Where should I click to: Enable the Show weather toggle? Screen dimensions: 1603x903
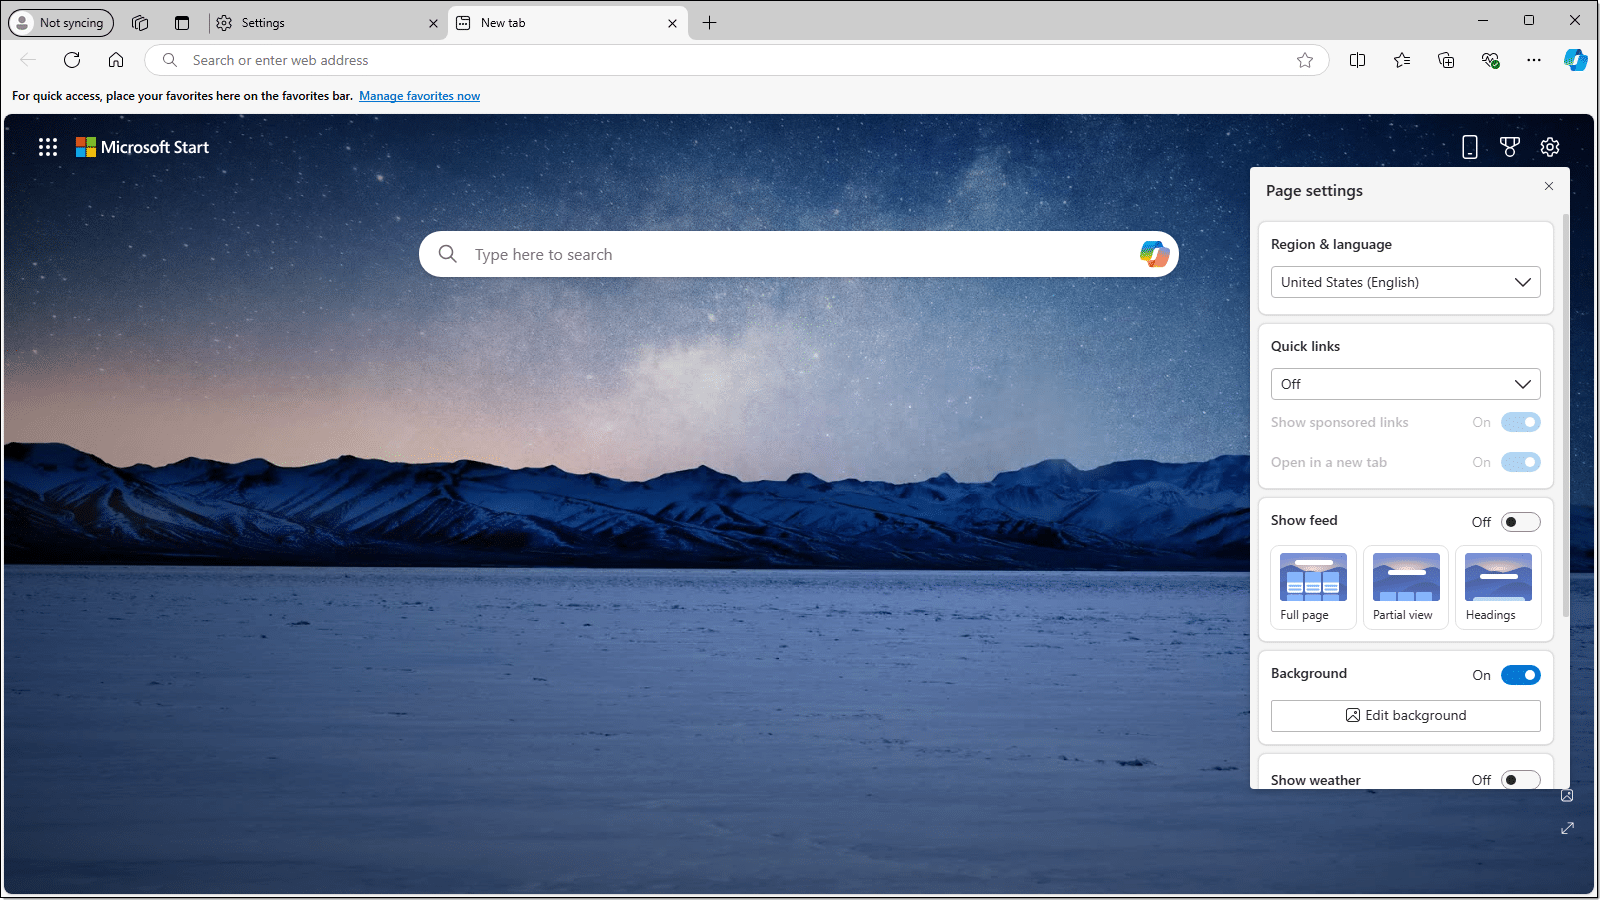click(1520, 780)
